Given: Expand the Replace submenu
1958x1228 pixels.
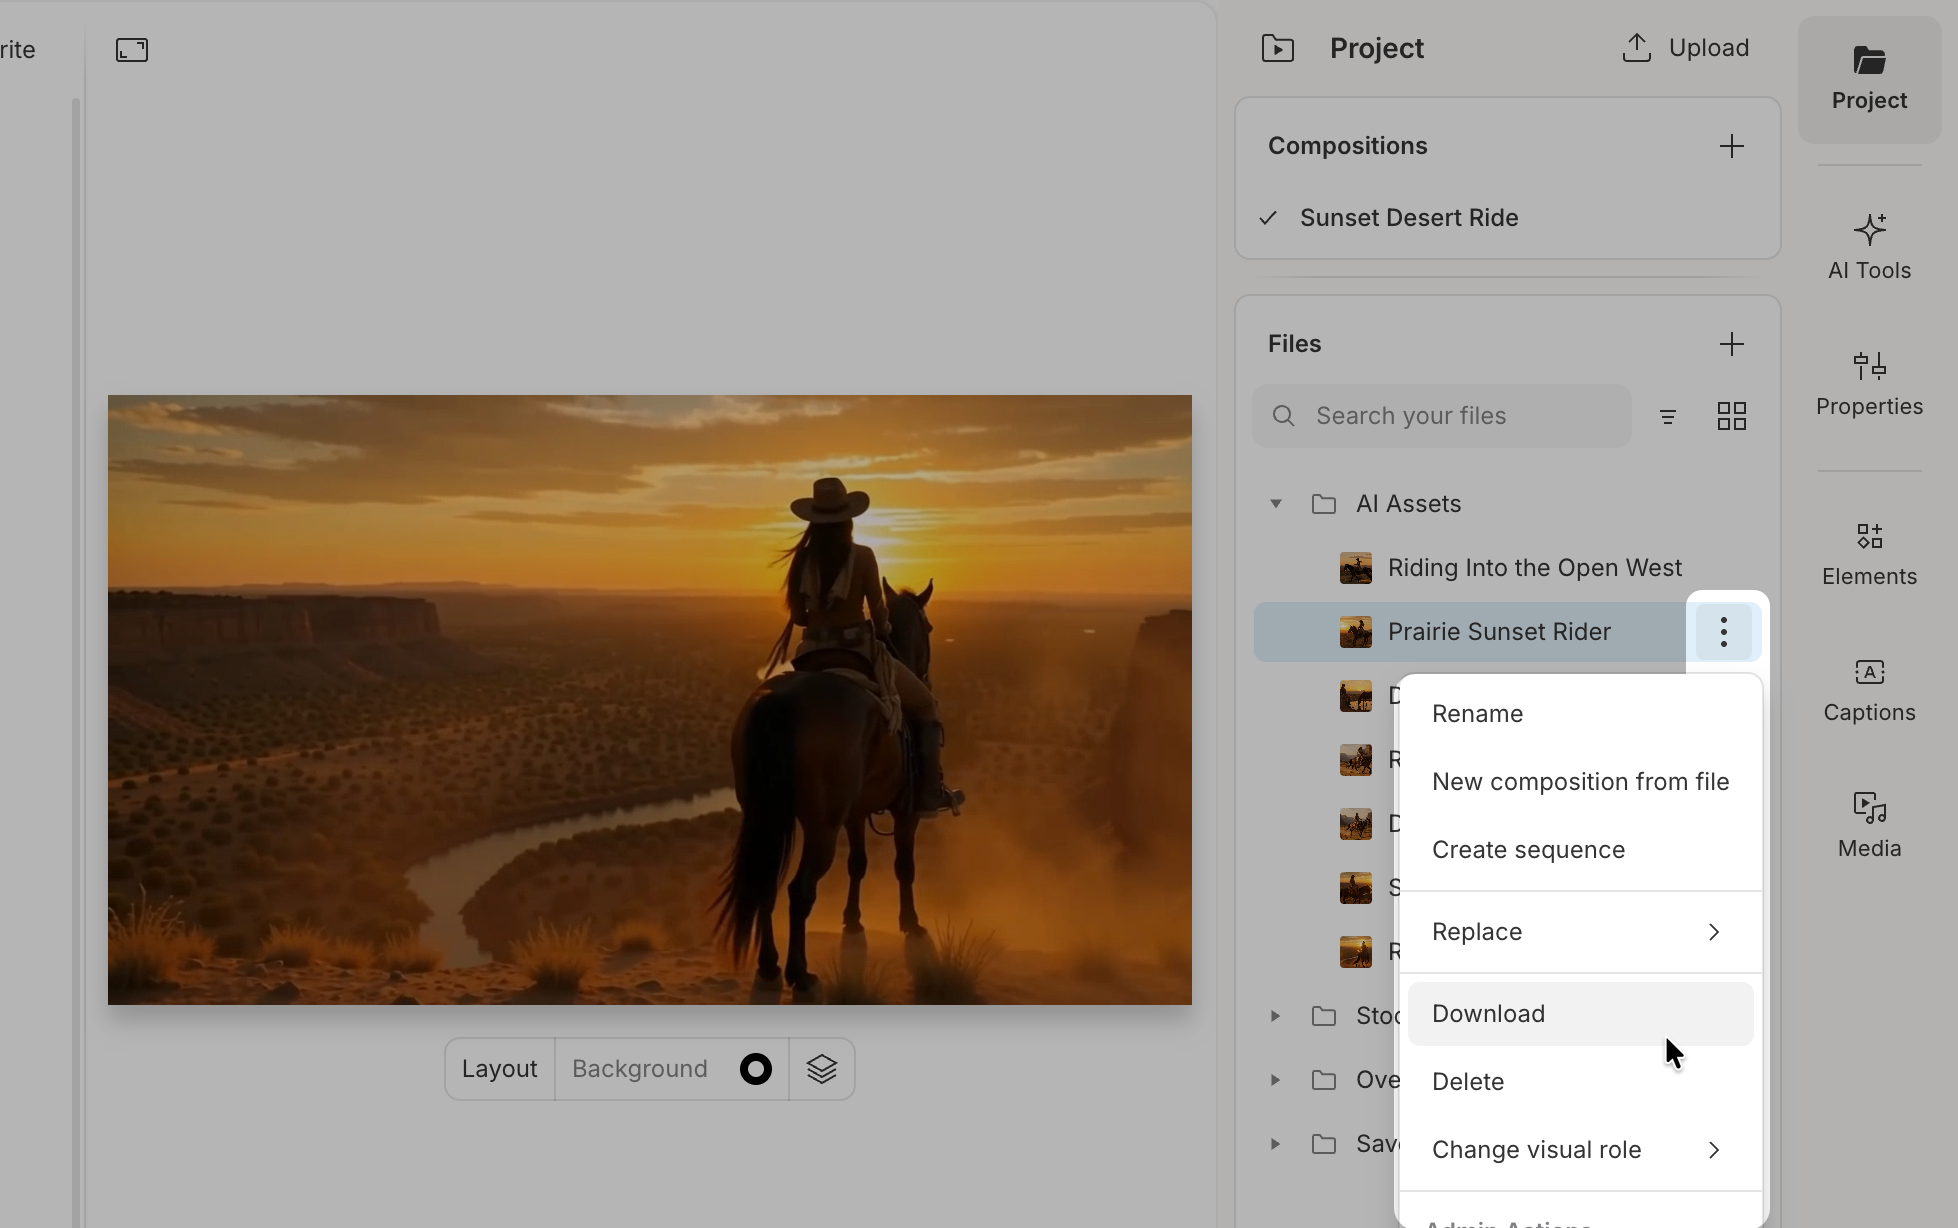Looking at the screenshot, I should [x=1579, y=932].
